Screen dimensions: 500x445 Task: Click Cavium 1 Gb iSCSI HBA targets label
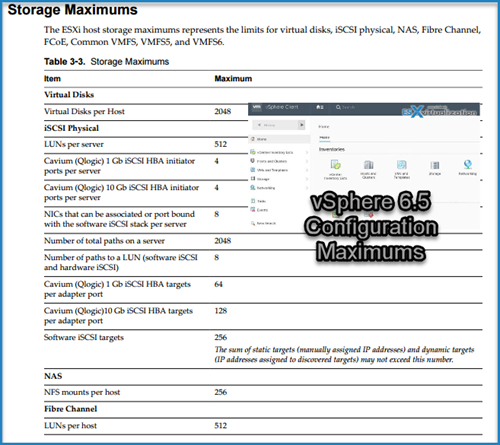click(x=117, y=289)
